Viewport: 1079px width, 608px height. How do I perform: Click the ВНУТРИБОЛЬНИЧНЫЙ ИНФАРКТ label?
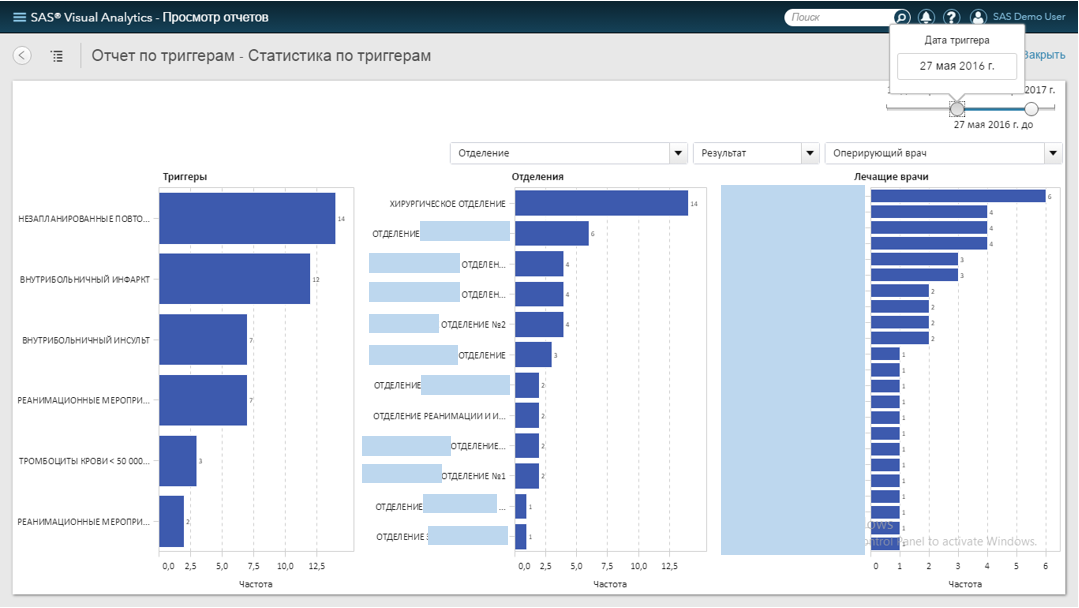click(x=85, y=279)
